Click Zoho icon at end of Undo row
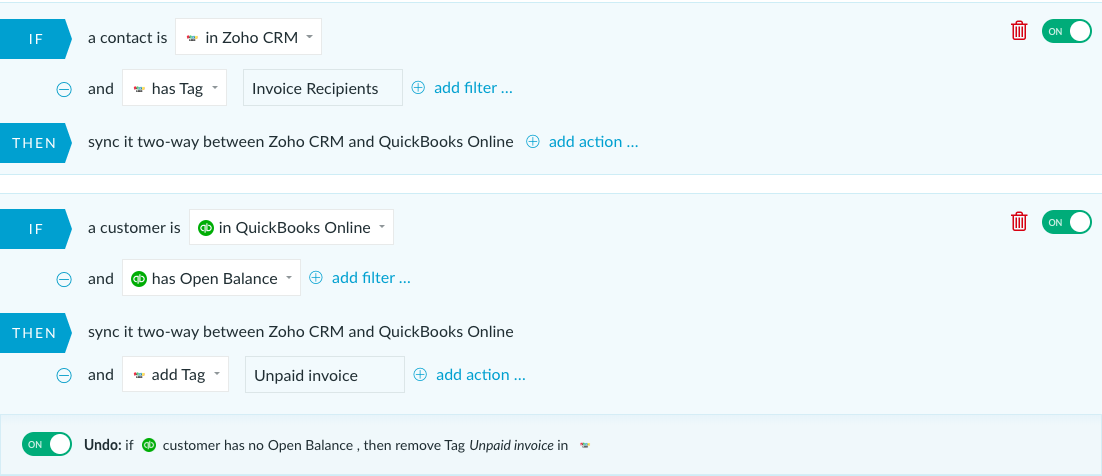The width and height of the screenshot is (1102, 476). coord(585,445)
